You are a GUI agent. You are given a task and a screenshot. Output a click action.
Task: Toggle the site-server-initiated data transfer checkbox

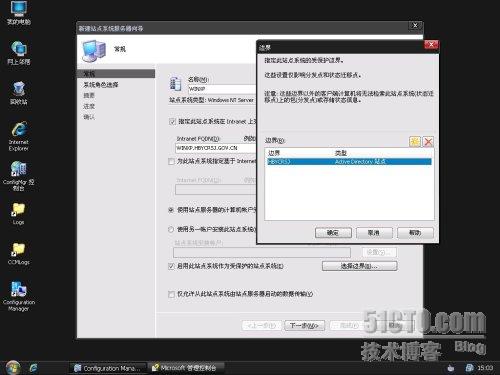click(x=171, y=294)
